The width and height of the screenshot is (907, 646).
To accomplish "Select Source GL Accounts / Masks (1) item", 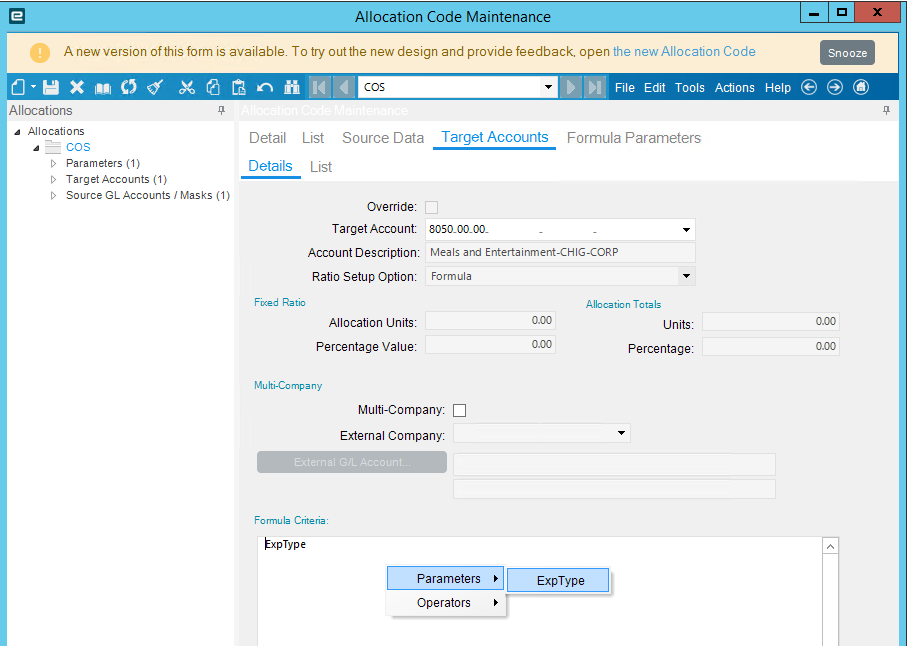I will pos(148,195).
